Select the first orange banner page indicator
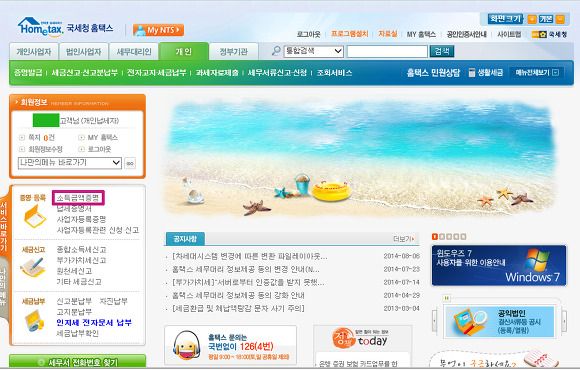 tap(435, 237)
